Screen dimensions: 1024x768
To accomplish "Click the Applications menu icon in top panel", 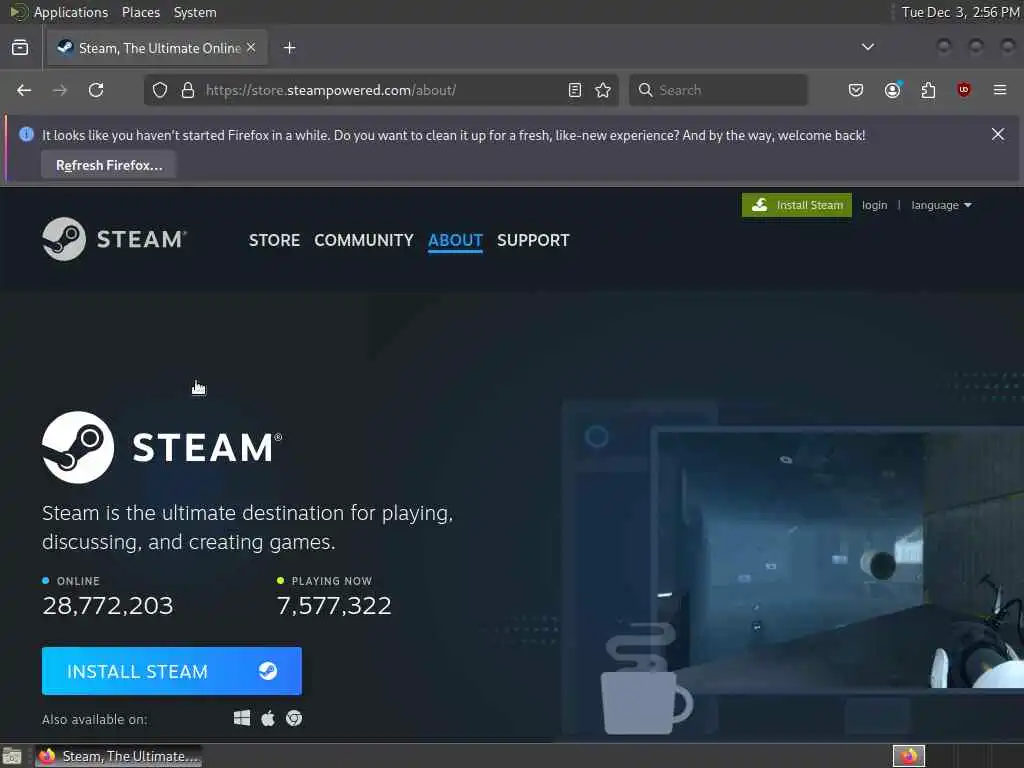I will 18,12.
